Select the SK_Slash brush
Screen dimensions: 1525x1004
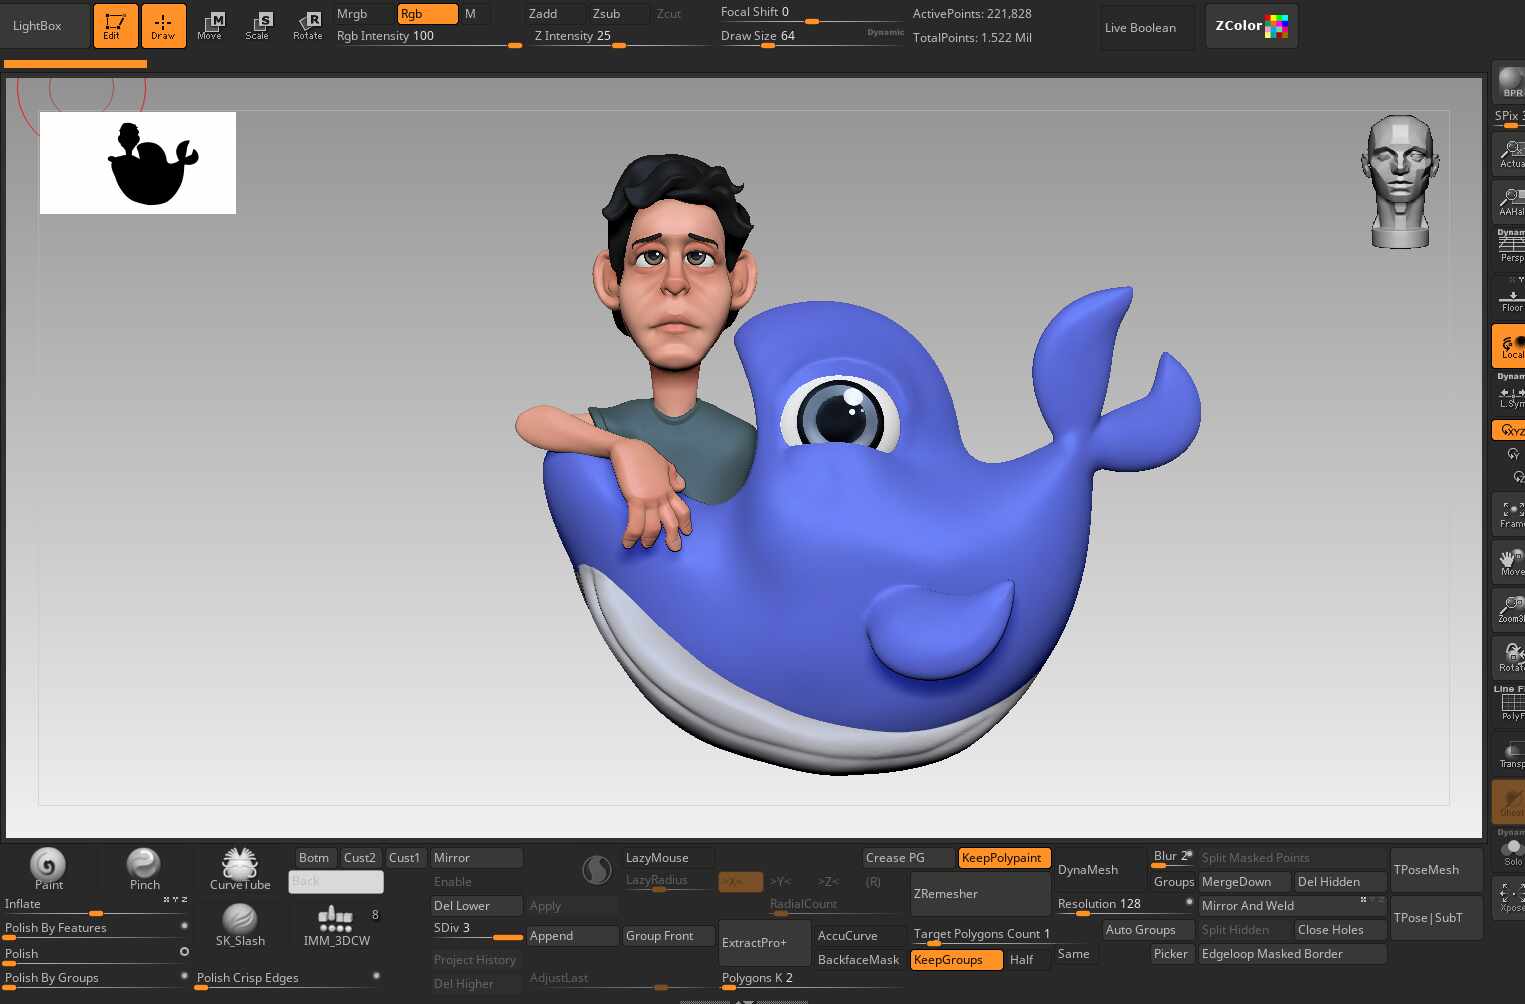pos(240,924)
